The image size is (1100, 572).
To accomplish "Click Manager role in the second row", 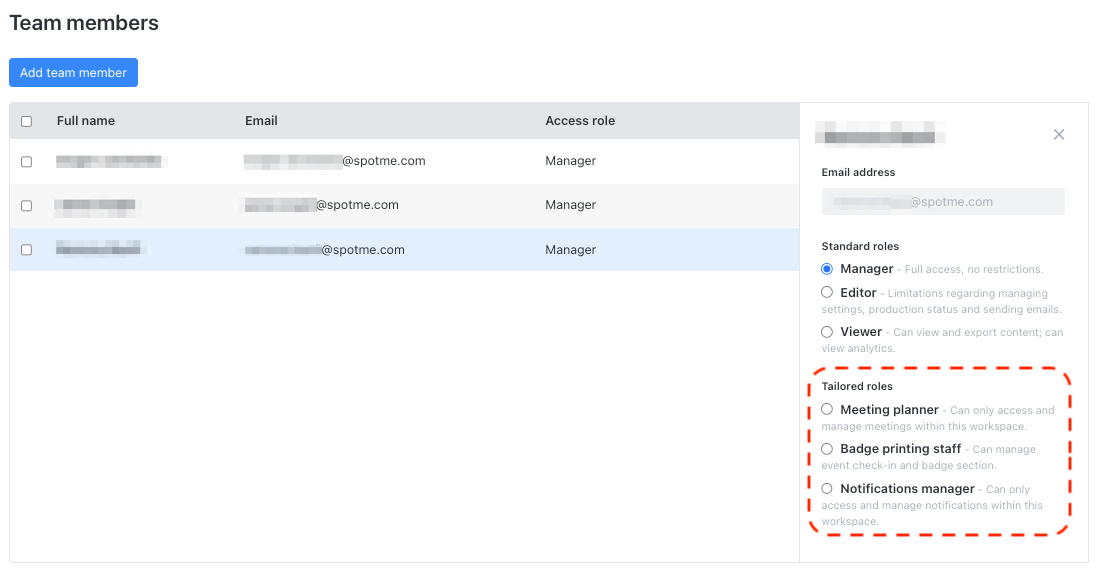I will [x=570, y=205].
